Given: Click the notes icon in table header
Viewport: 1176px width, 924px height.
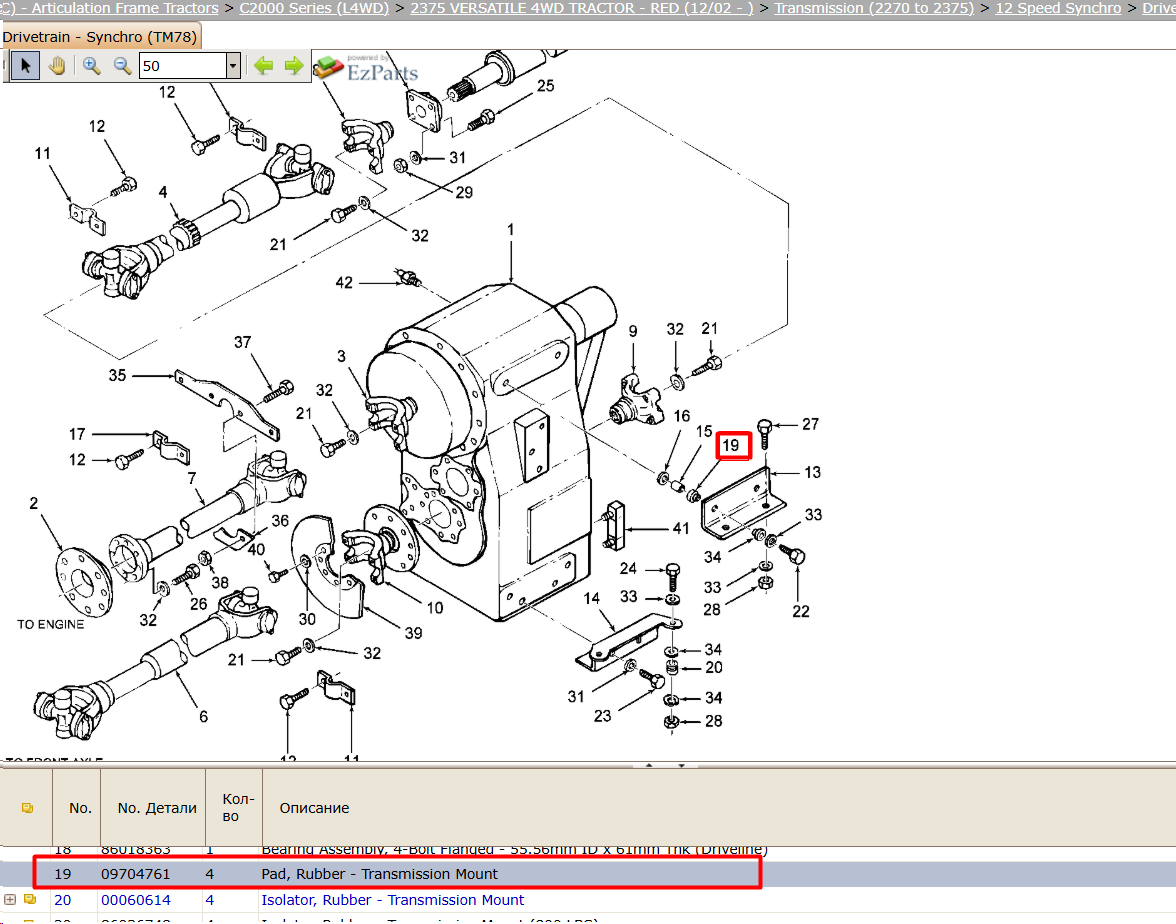Looking at the screenshot, I should pos(27,808).
